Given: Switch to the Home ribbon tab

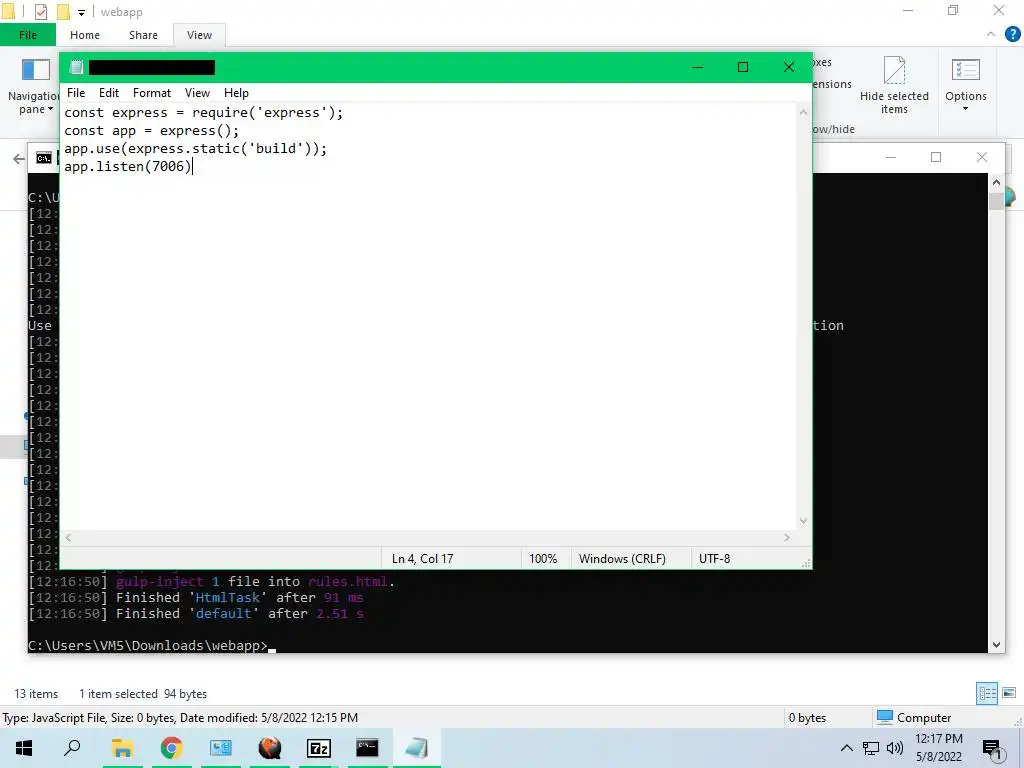Looking at the screenshot, I should click(x=85, y=35).
